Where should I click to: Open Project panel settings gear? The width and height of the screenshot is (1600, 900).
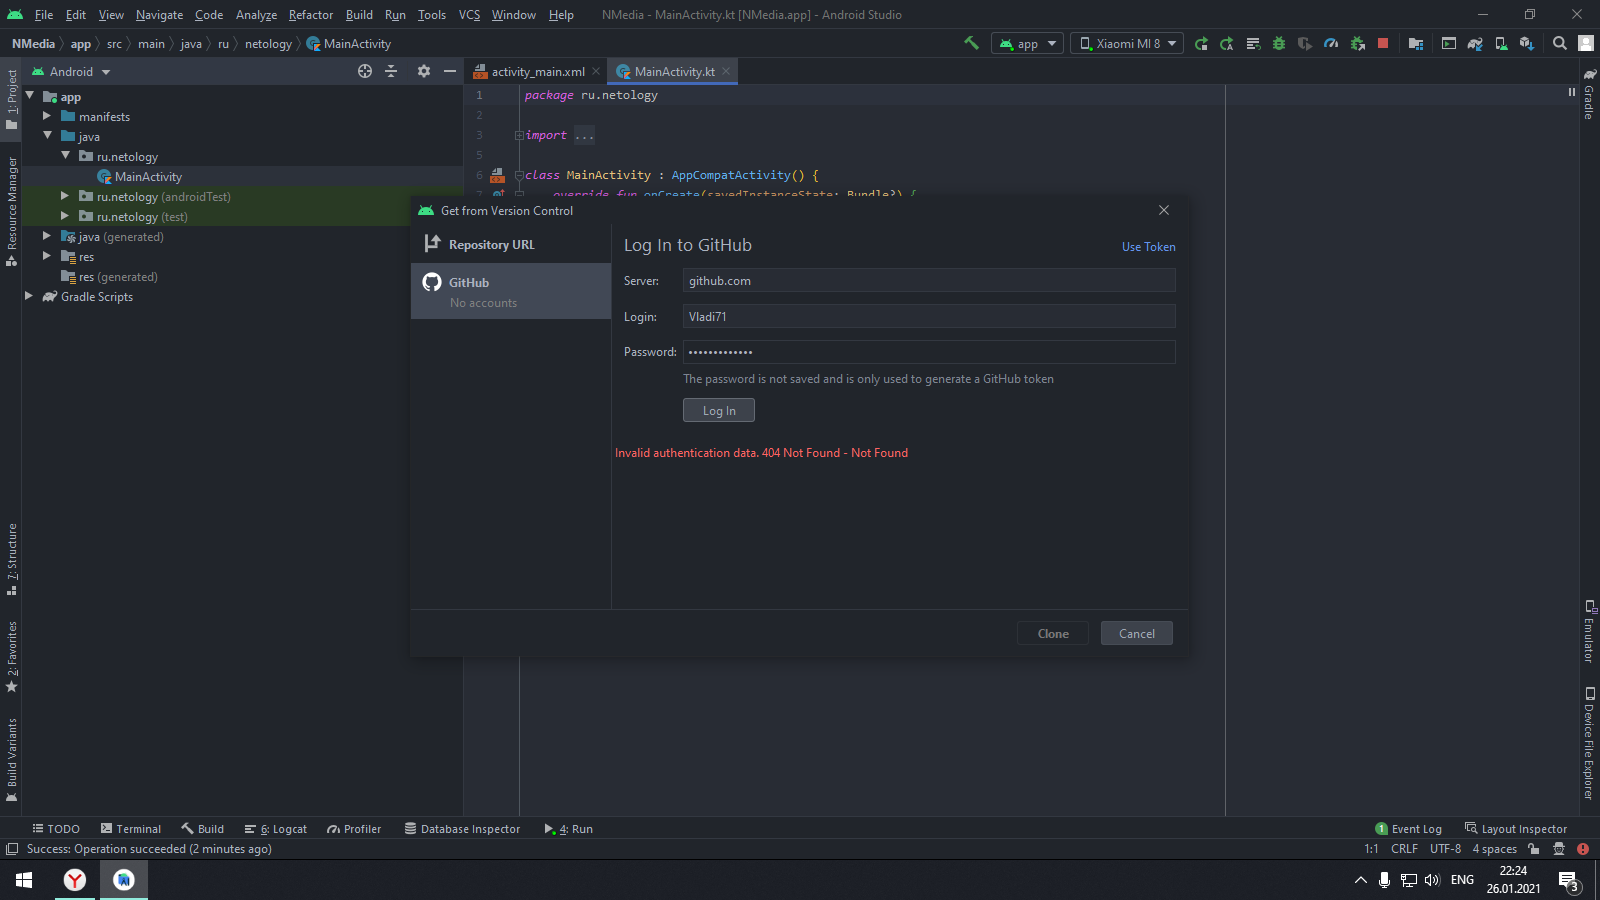click(x=424, y=71)
